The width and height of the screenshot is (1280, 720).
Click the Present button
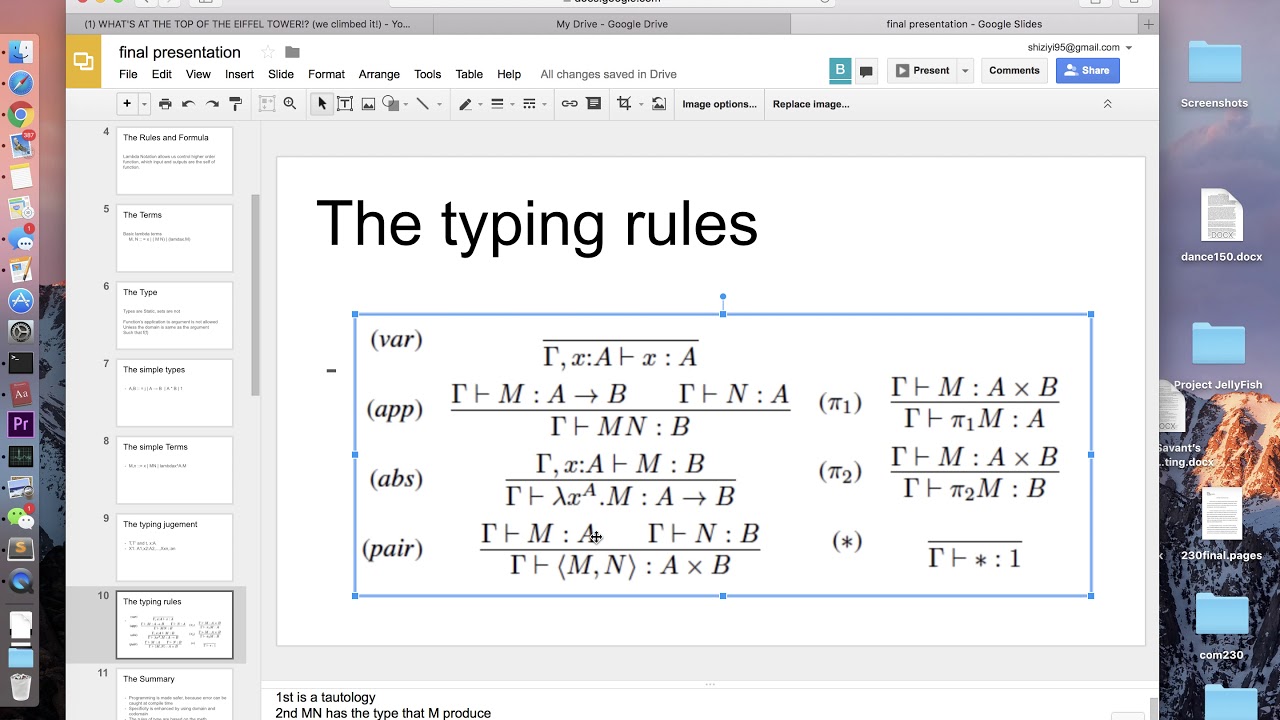[x=922, y=70]
